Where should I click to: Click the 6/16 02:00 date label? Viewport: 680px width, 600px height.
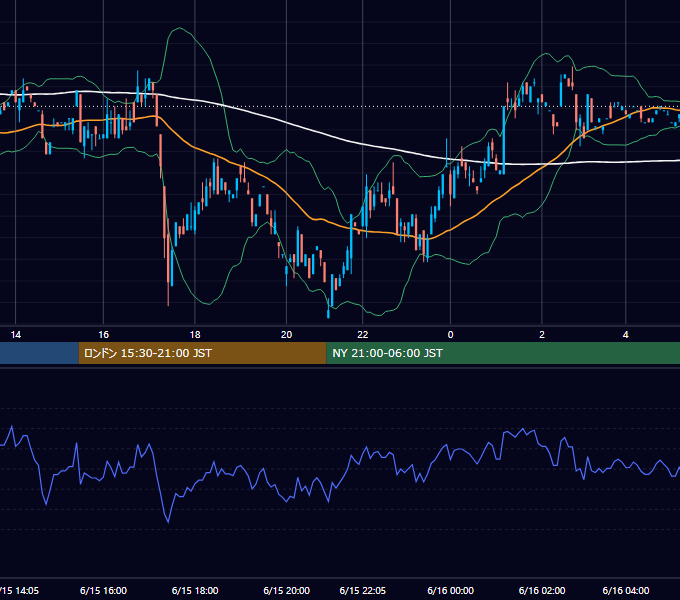coord(542,590)
